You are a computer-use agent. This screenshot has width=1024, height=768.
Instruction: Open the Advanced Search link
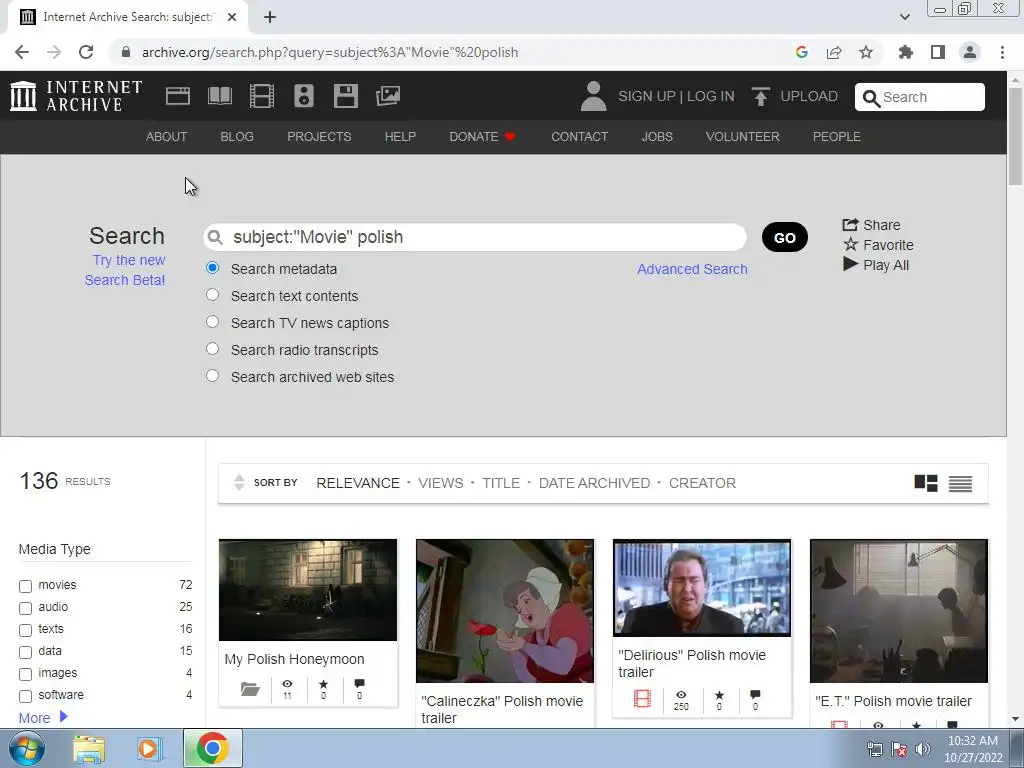[692, 269]
